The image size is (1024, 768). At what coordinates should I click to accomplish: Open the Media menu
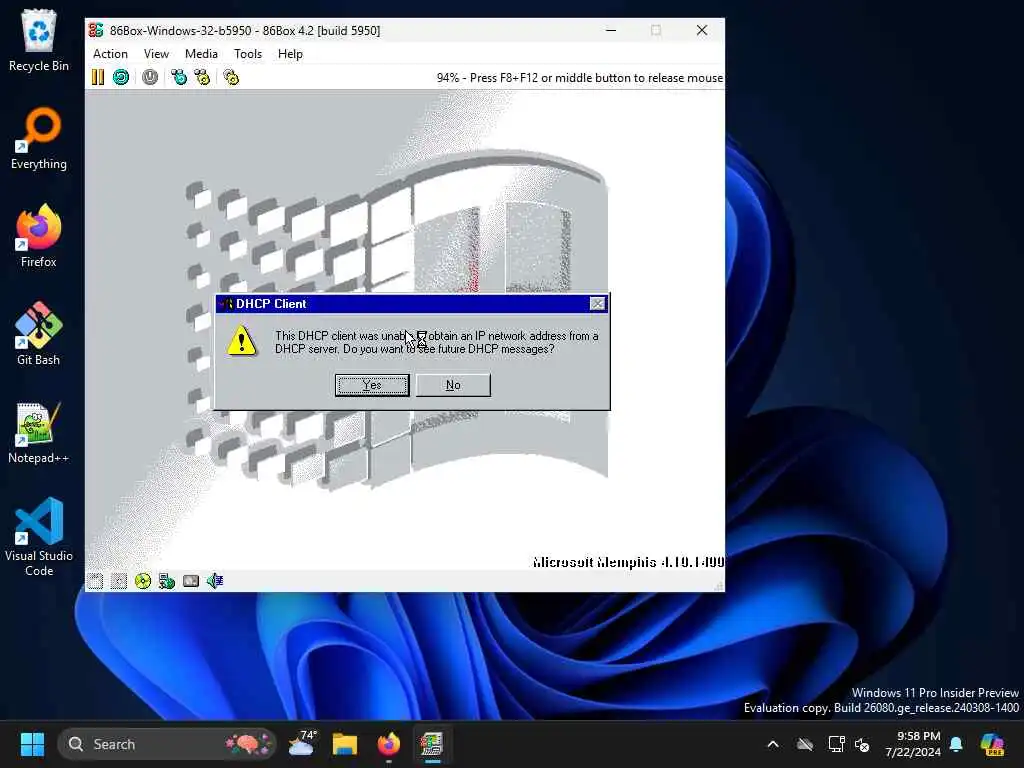coord(201,54)
